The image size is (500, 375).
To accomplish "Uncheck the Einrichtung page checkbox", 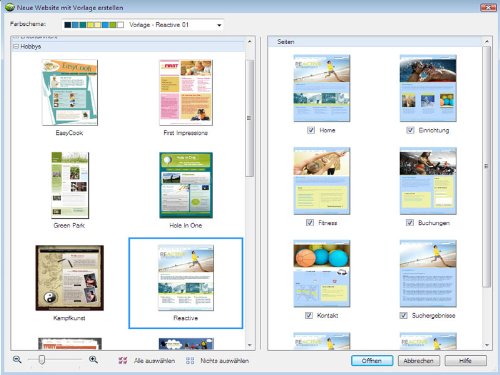I will click(x=410, y=130).
